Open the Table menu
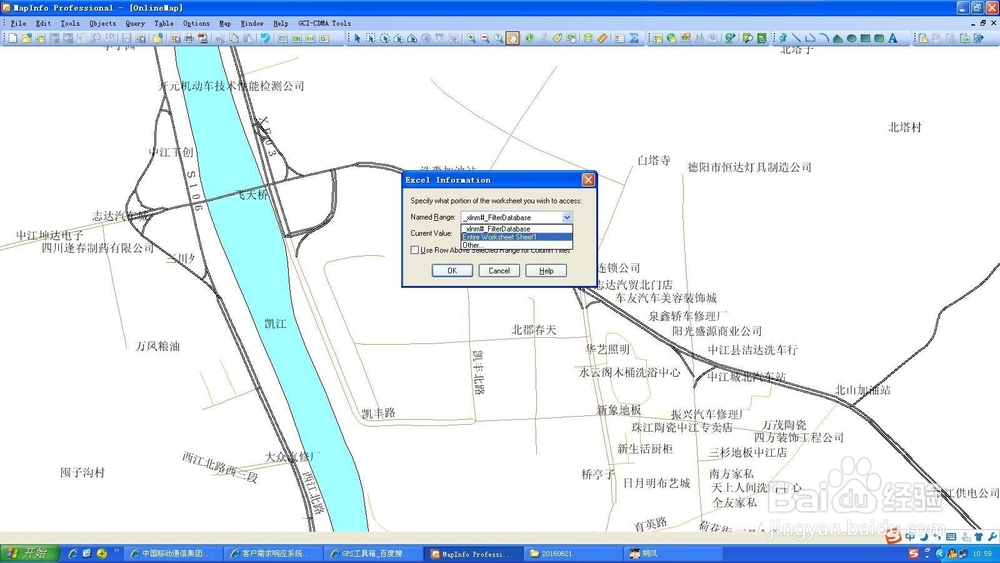The image size is (1000, 563). click(x=164, y=23)
